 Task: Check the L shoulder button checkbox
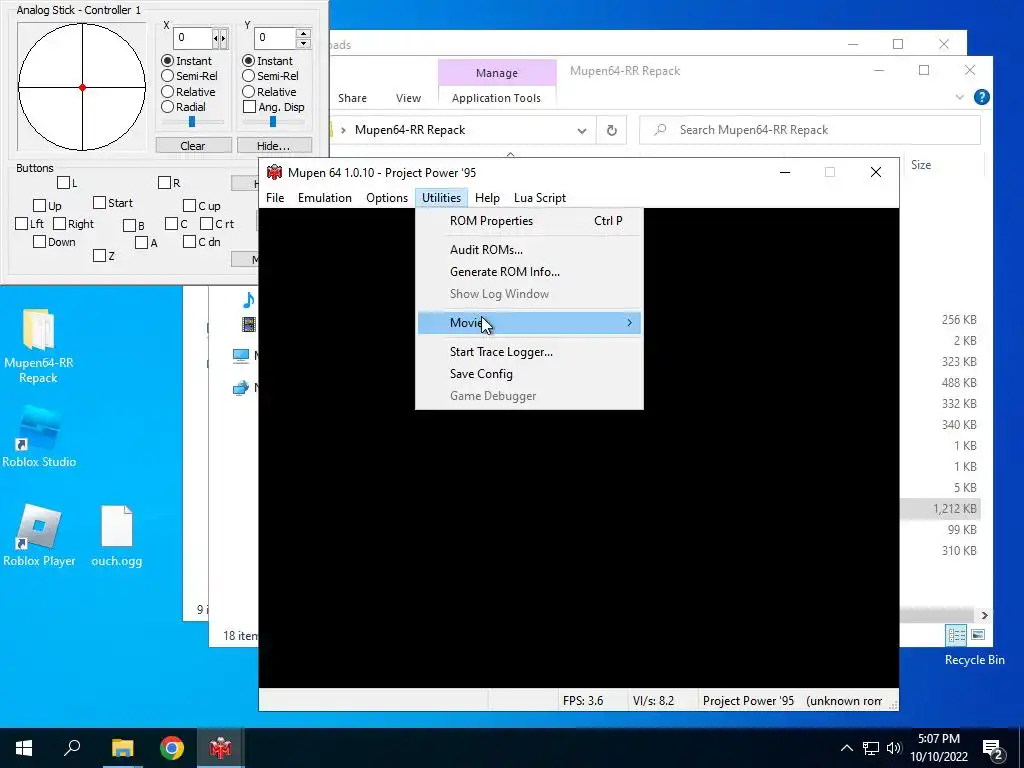pos(63,182)
